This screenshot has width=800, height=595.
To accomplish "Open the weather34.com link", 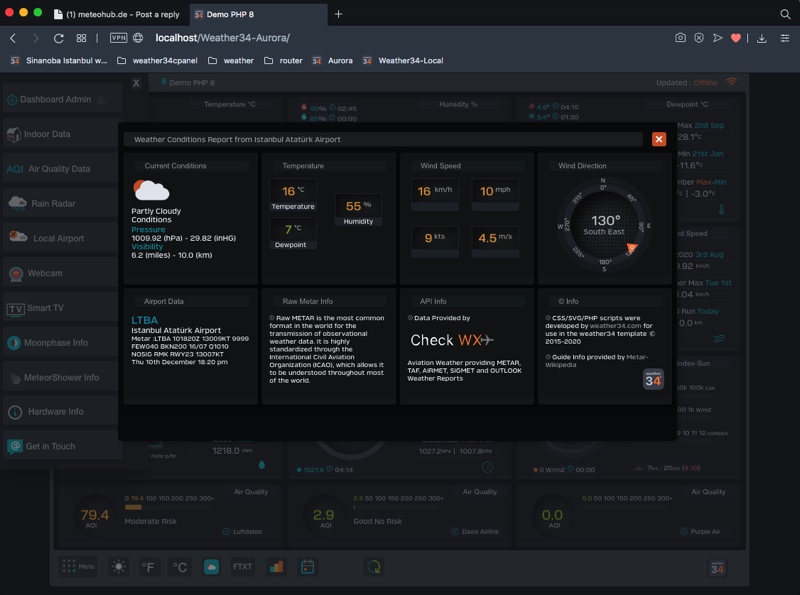I will 615,326.
